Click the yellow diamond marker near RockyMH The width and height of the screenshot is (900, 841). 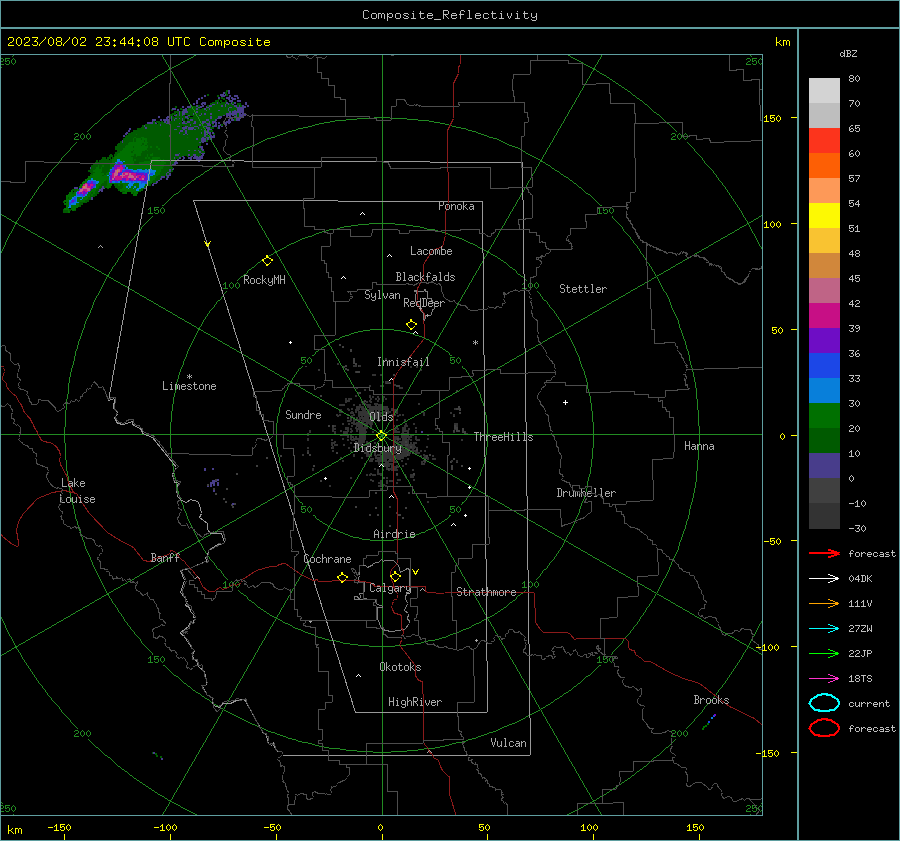(x=267, y=261)
